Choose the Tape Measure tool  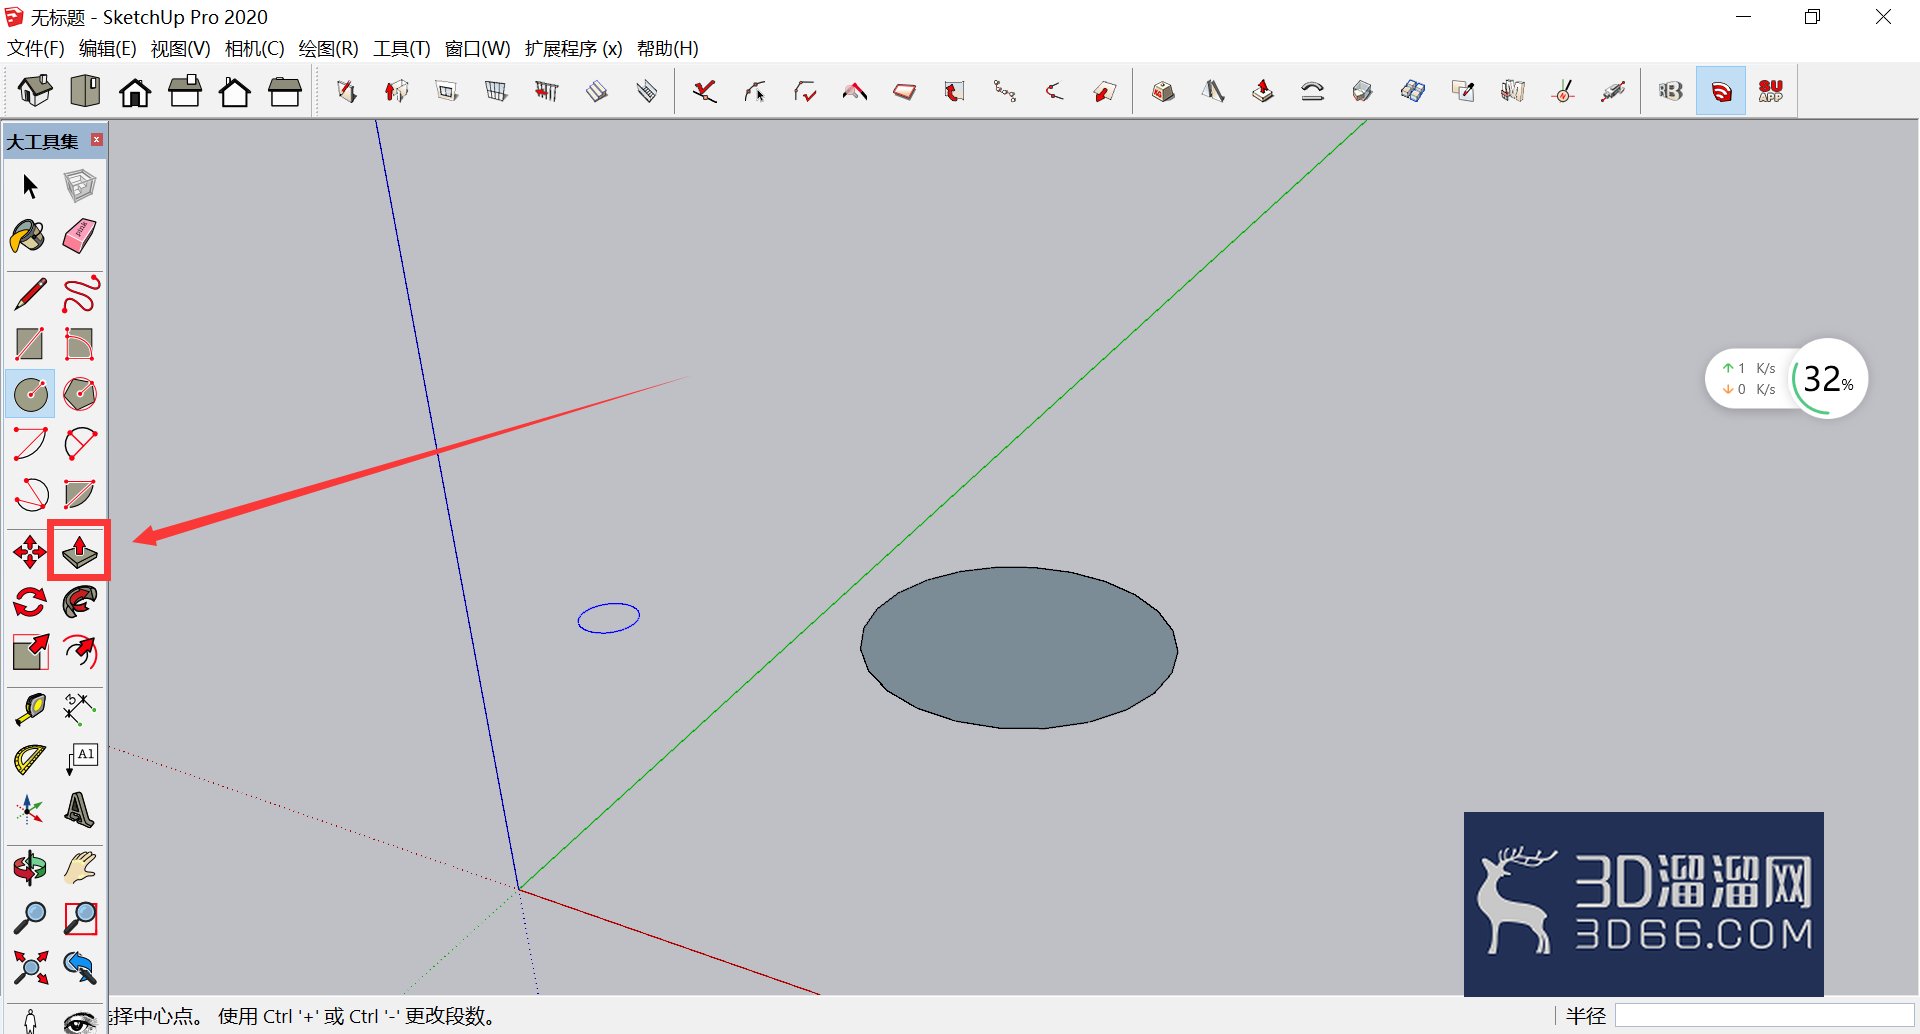point(30,709)
